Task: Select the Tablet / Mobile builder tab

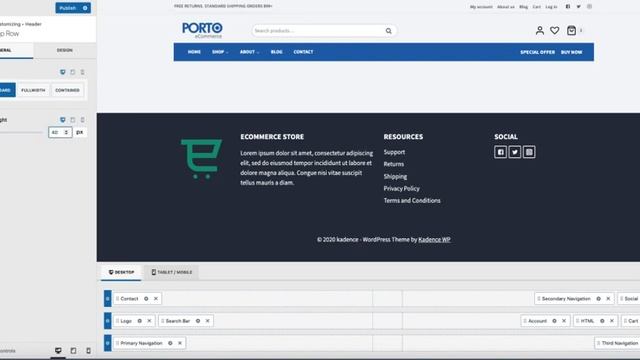Action: [171, 272]
